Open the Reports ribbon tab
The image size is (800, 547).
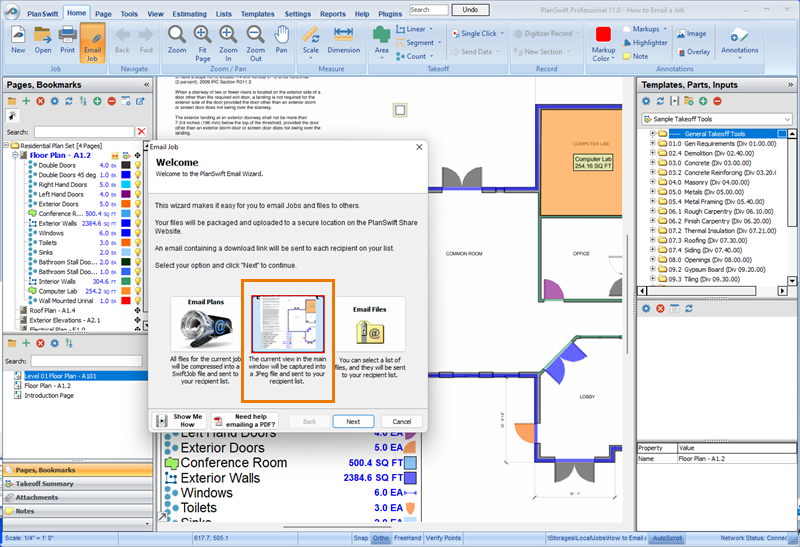tap(333, 14)
